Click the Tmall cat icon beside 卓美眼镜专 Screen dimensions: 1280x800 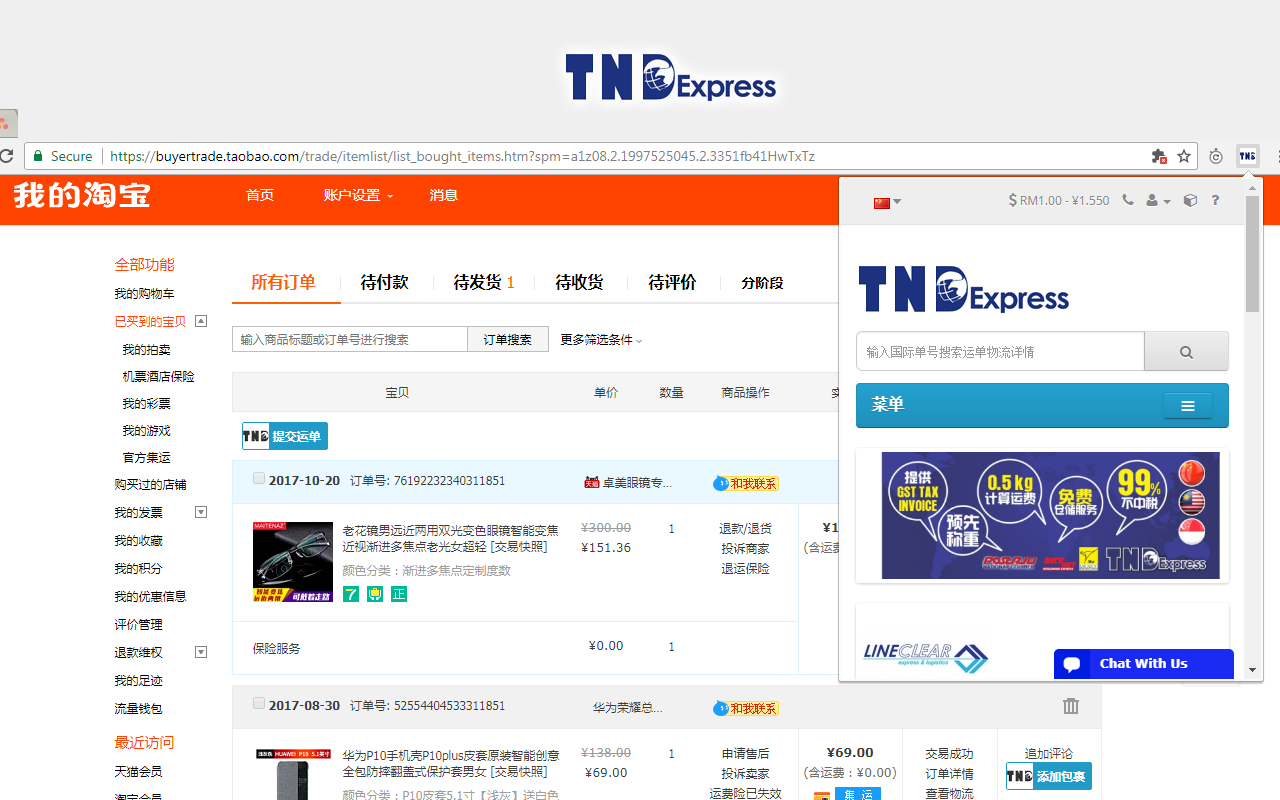[592, 482]
